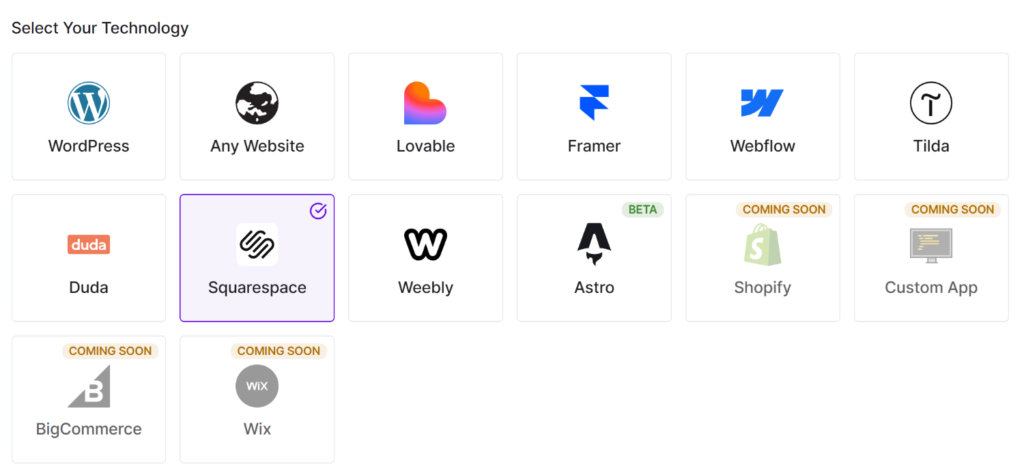Viewport: 1024px width, 471px height.
Task: Click the Astro label text
Action: point(594,287)
